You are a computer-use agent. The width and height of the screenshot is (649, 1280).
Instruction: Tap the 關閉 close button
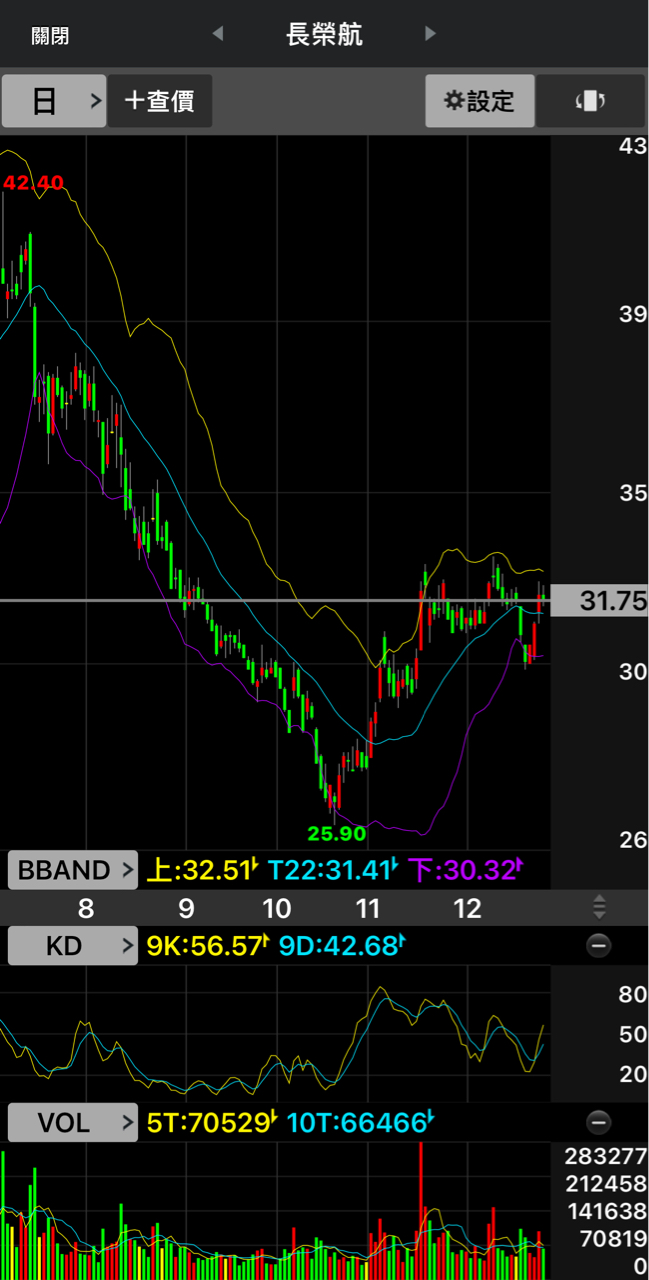(50, 36)
